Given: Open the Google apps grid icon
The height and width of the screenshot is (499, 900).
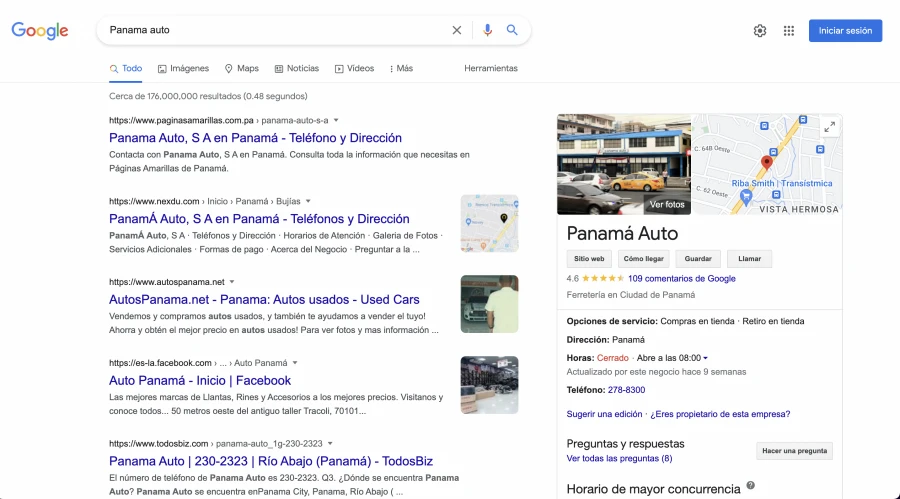Looking at the screenshot, I should (x=789, y=31).
